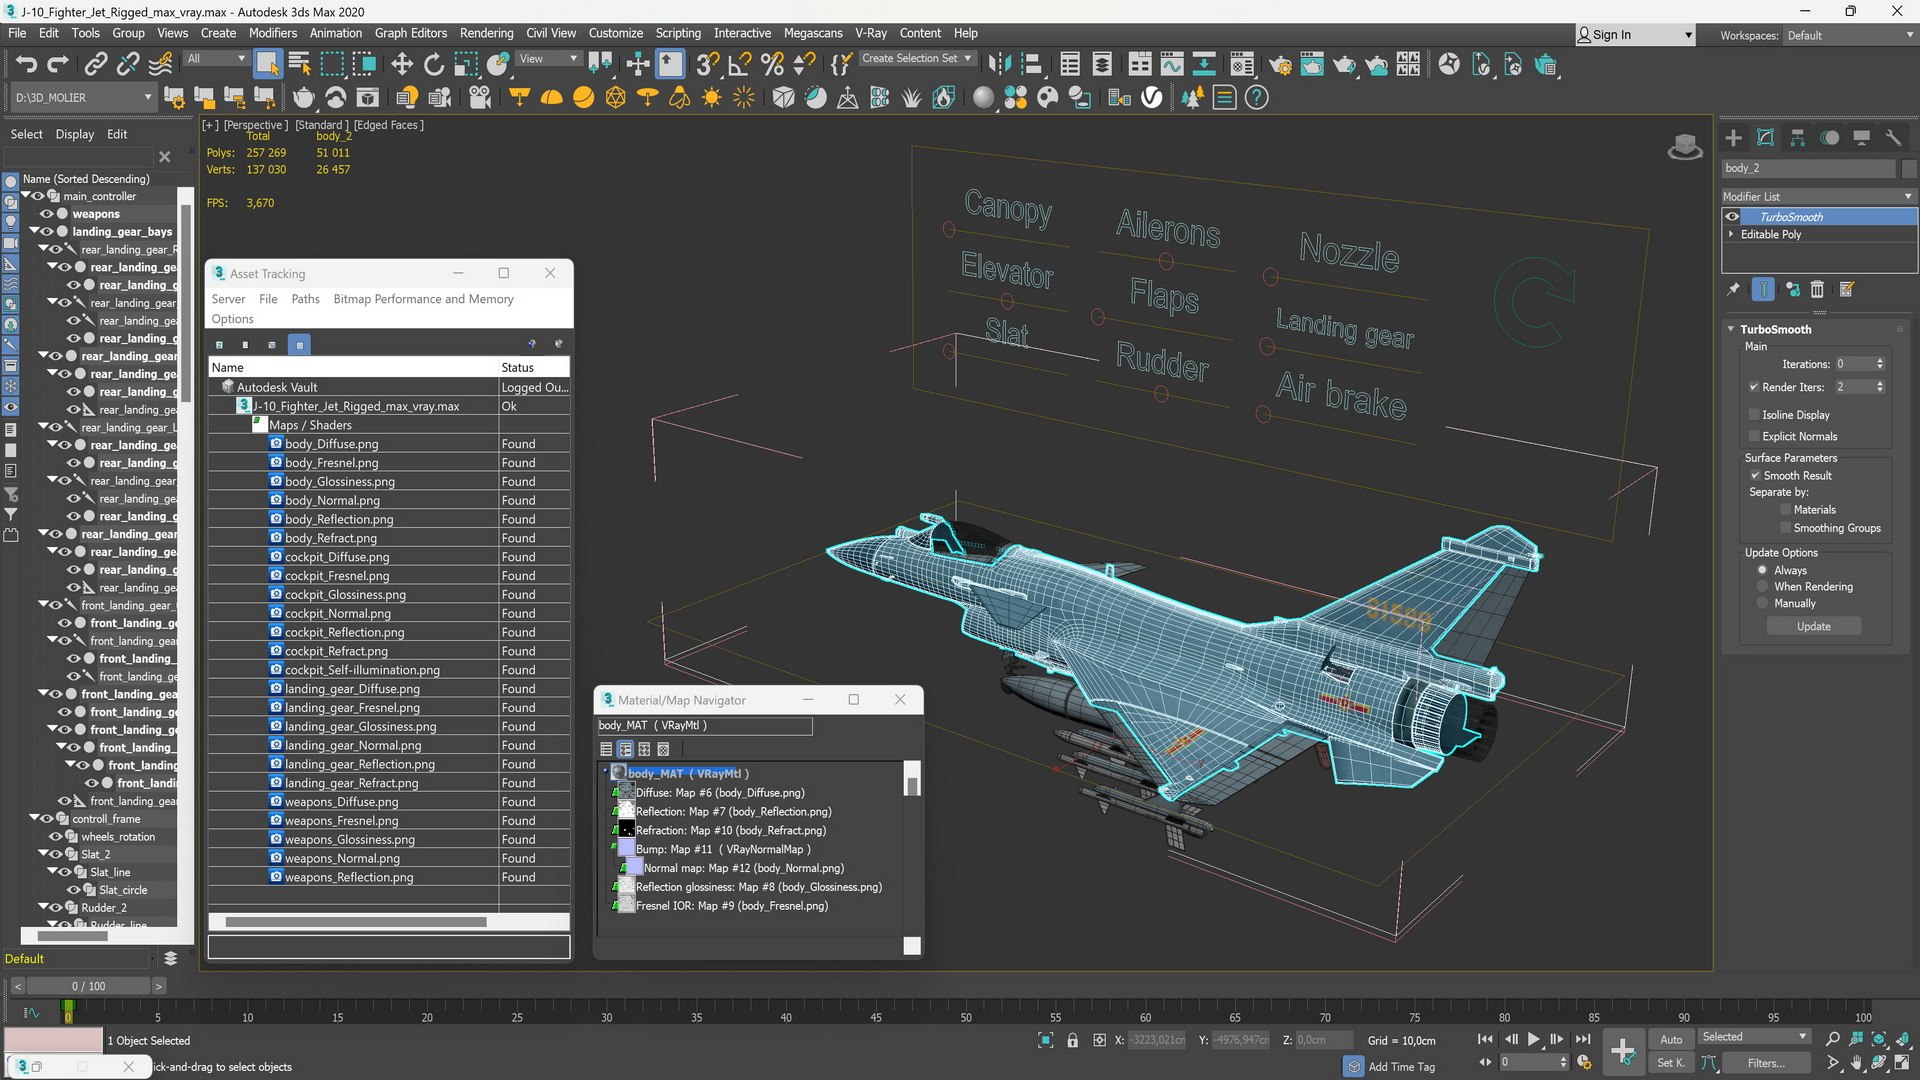Activate Select and Move tool

(402, 65)
